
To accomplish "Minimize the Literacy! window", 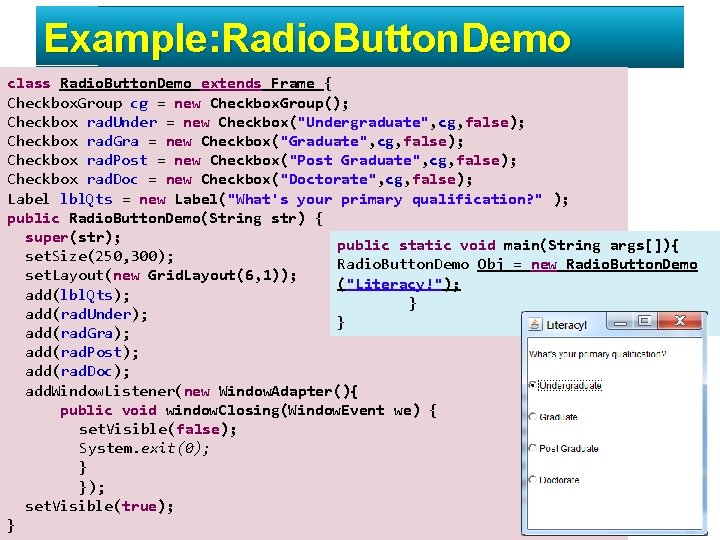I will 620,322.
